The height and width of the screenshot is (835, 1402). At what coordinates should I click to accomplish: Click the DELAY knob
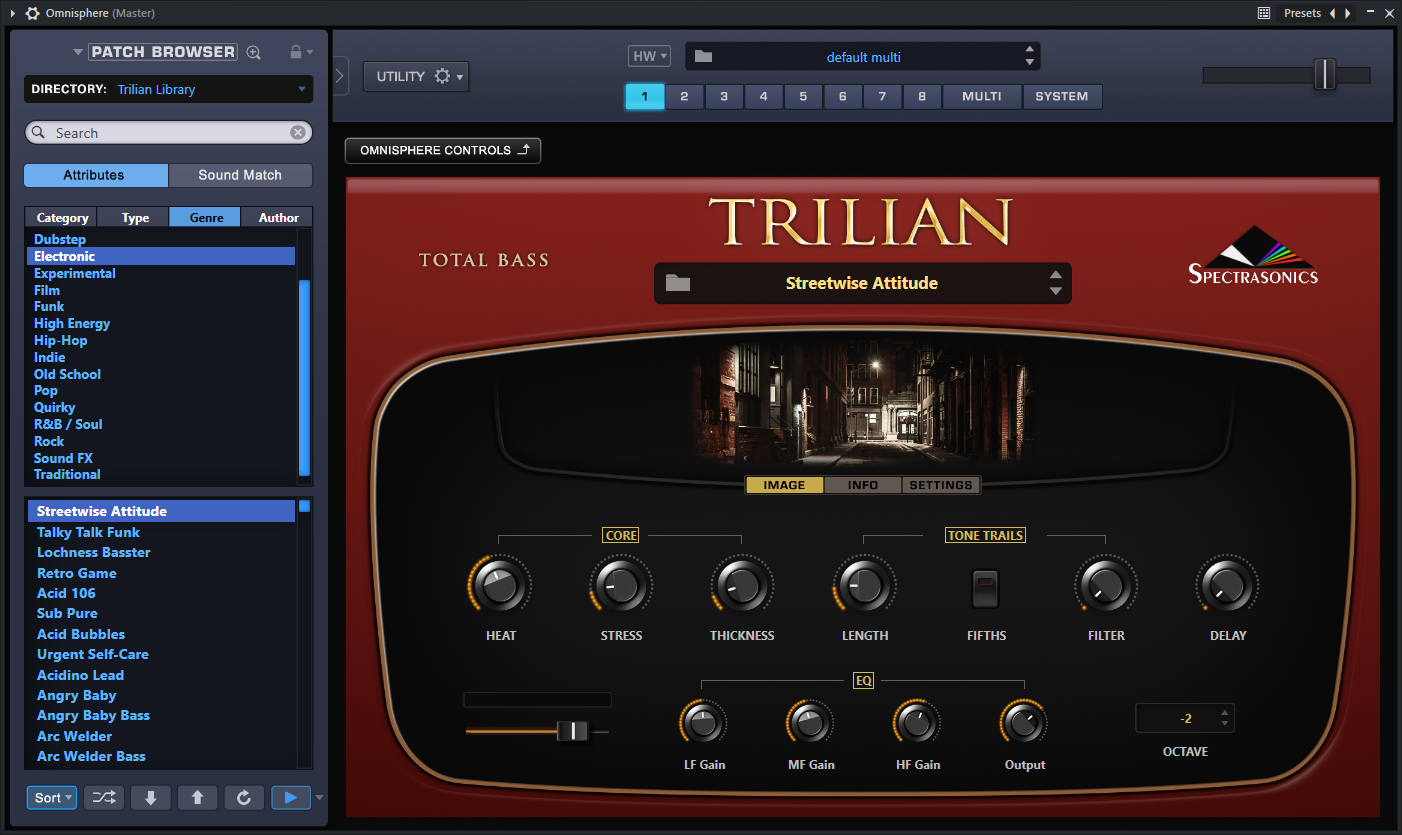(x=1226, y=584)
